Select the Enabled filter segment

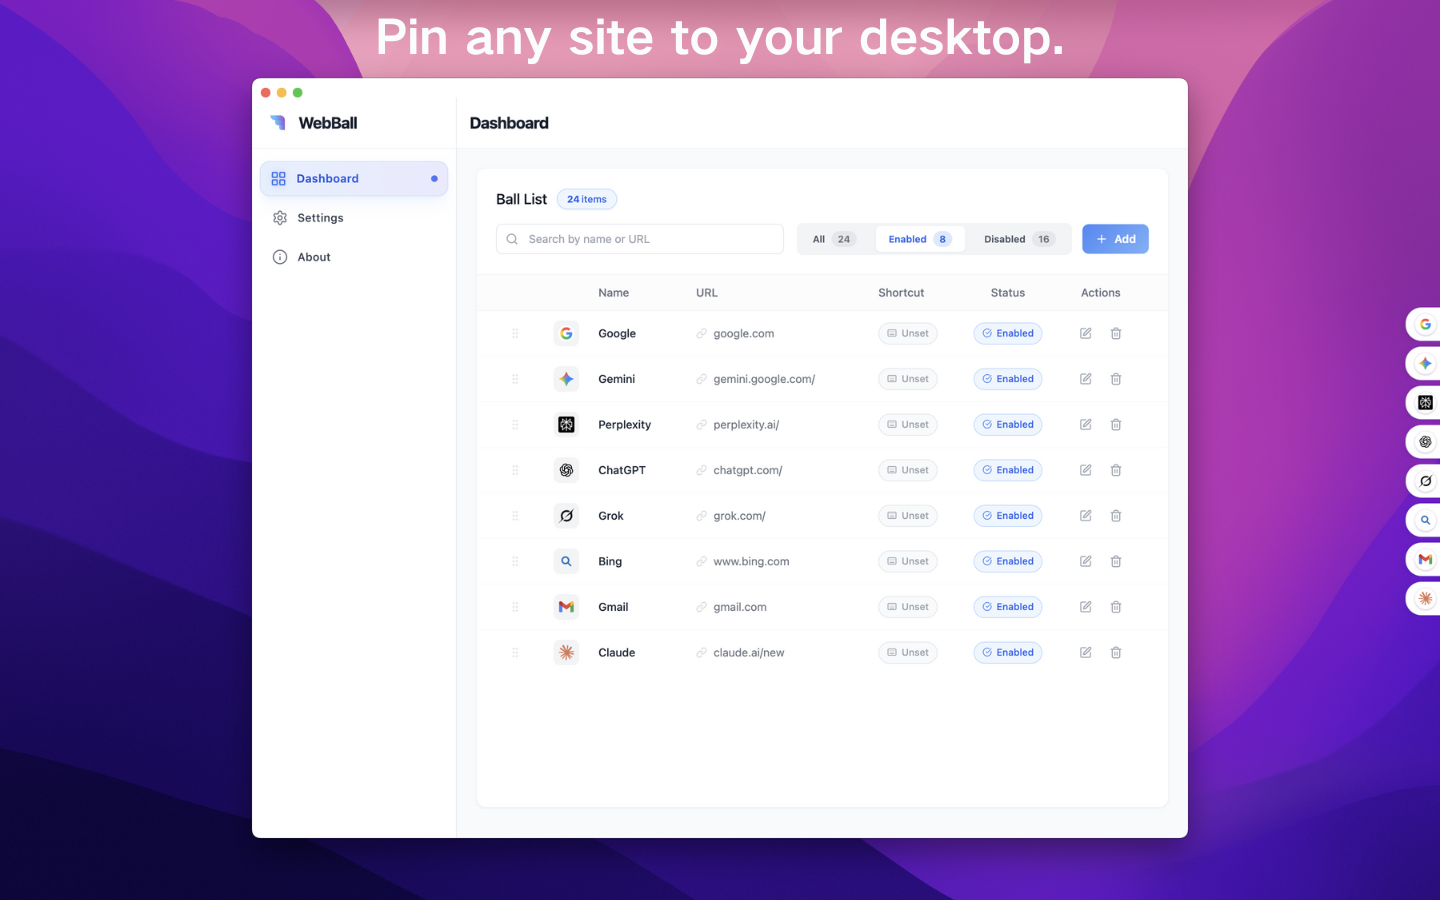(x=918, y=239)
